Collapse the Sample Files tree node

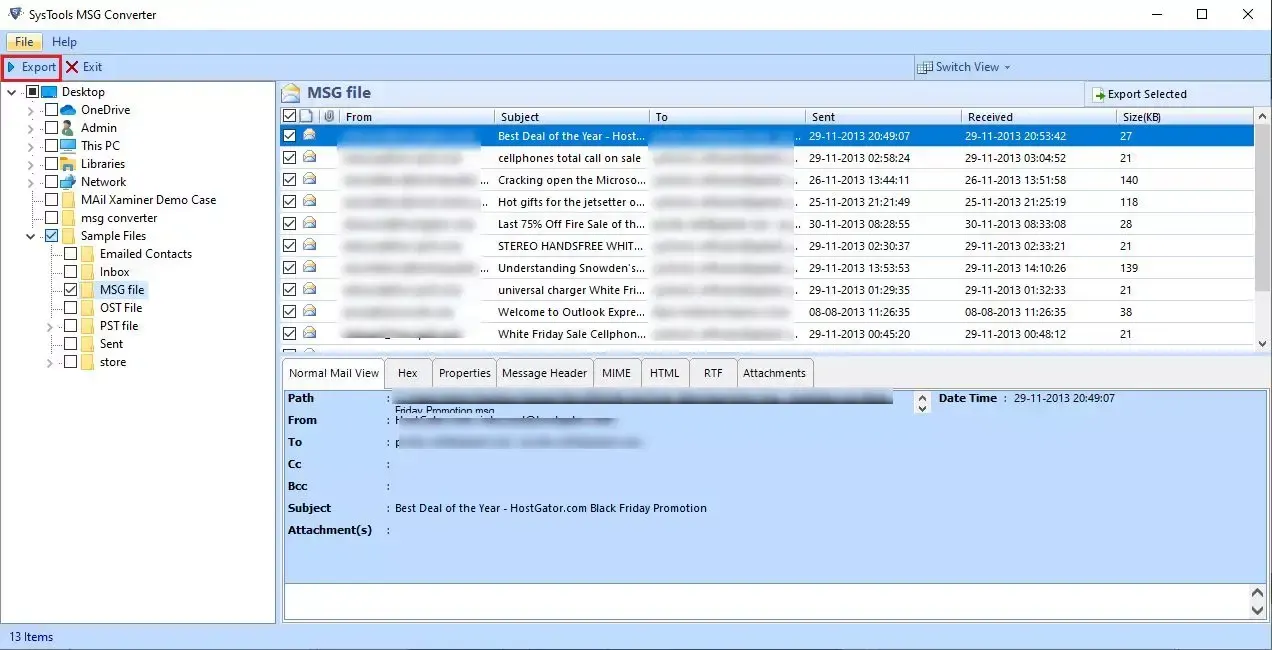tap(31, 236)
